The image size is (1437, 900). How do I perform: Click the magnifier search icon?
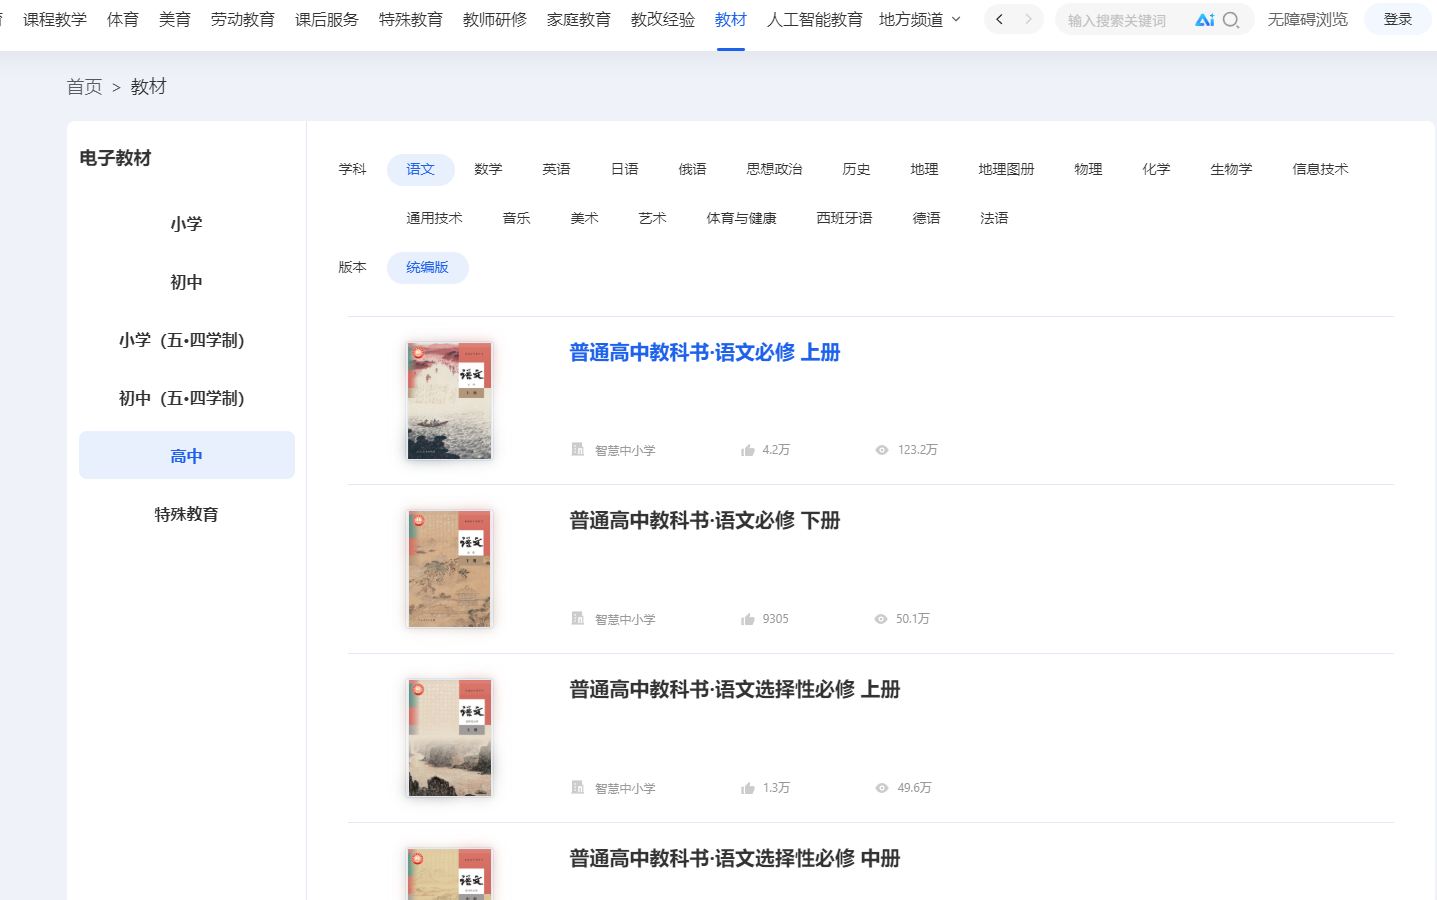click(x=1231, y=20)
